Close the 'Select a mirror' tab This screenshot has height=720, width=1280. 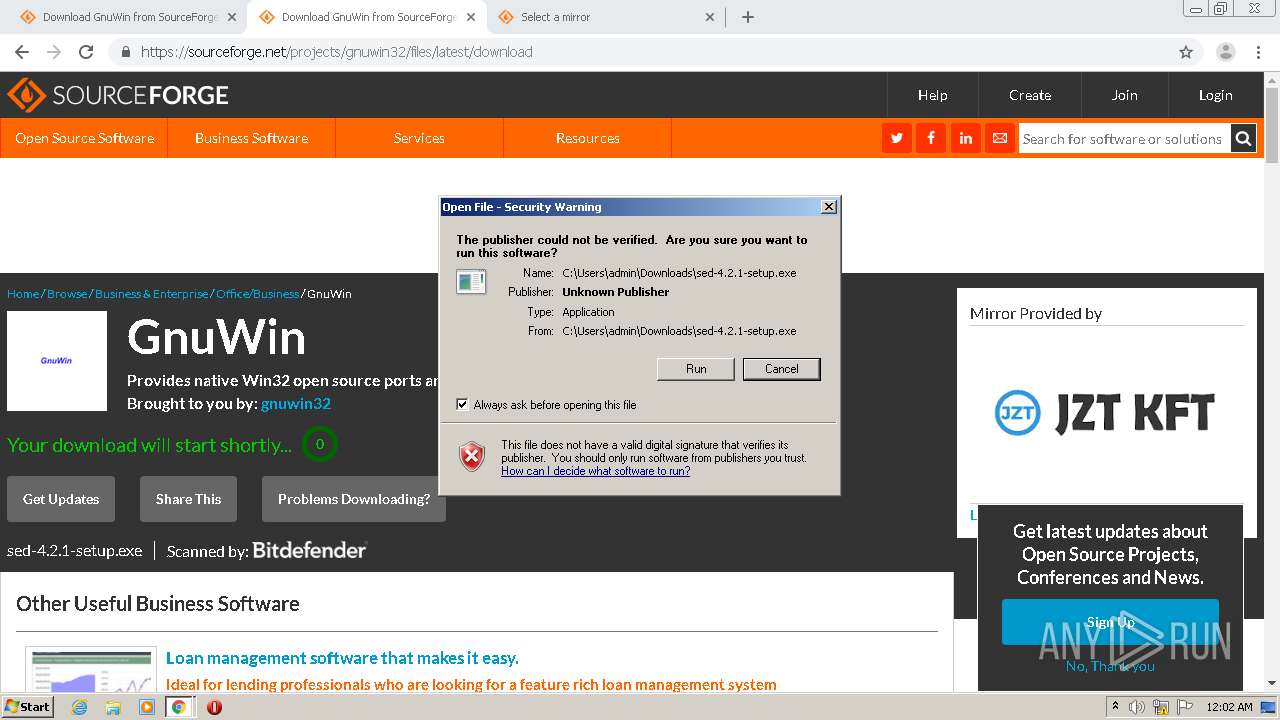pos(710,17)
